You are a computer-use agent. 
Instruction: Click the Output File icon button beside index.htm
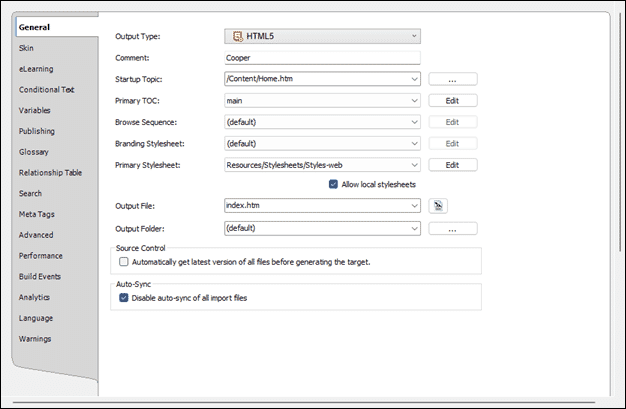[438, 206]
